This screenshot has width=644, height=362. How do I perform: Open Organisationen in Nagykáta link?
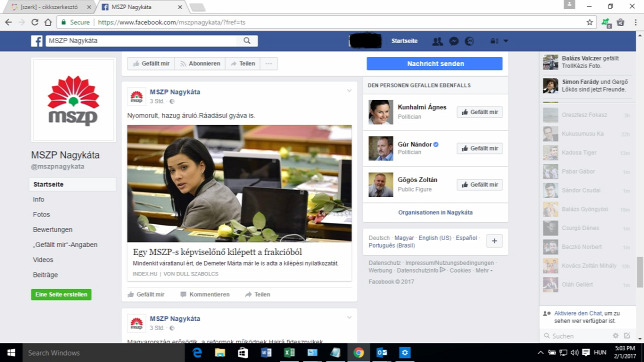[435, 212]
